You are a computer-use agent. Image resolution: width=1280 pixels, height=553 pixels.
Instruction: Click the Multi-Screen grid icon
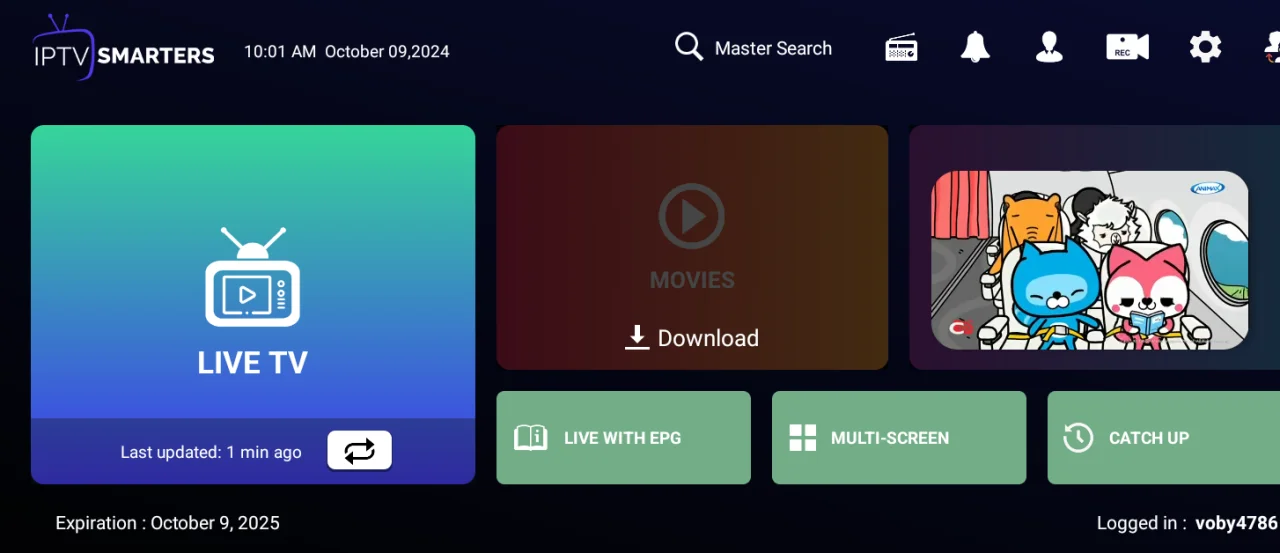803,438
